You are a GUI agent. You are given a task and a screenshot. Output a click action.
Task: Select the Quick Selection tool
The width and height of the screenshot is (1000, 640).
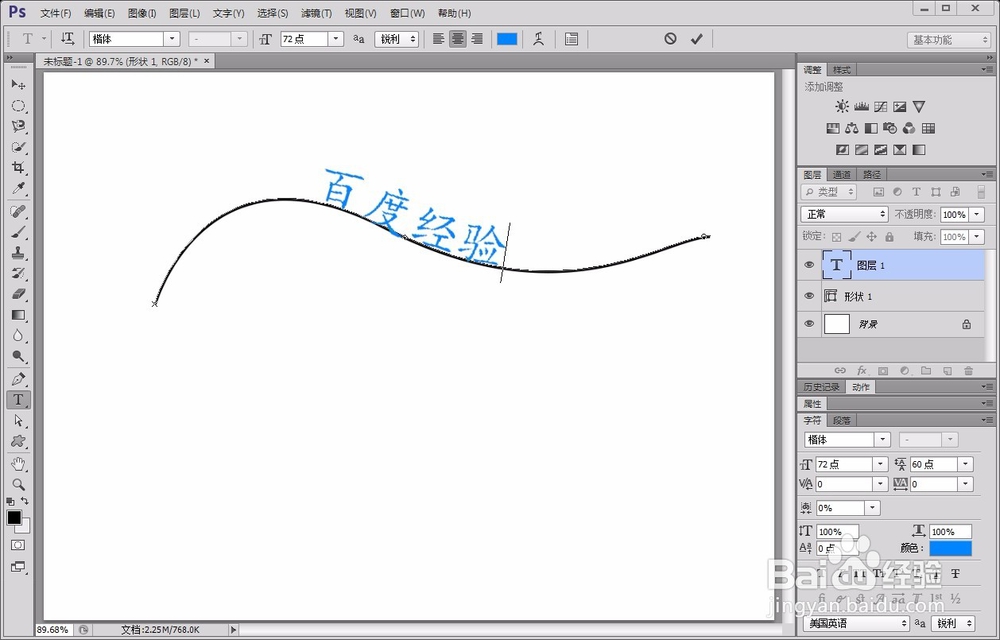[18, 147]
